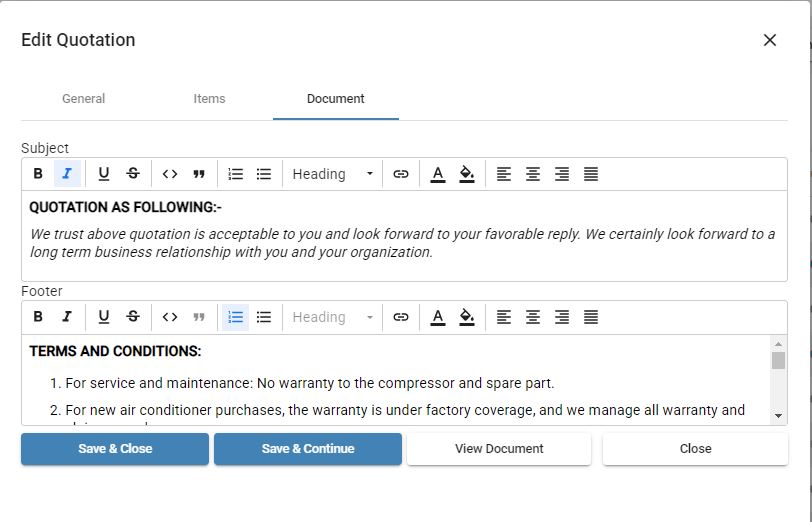Justify Footer text
The width and height of the screenshot is (812, 522).
click(591, 317)
